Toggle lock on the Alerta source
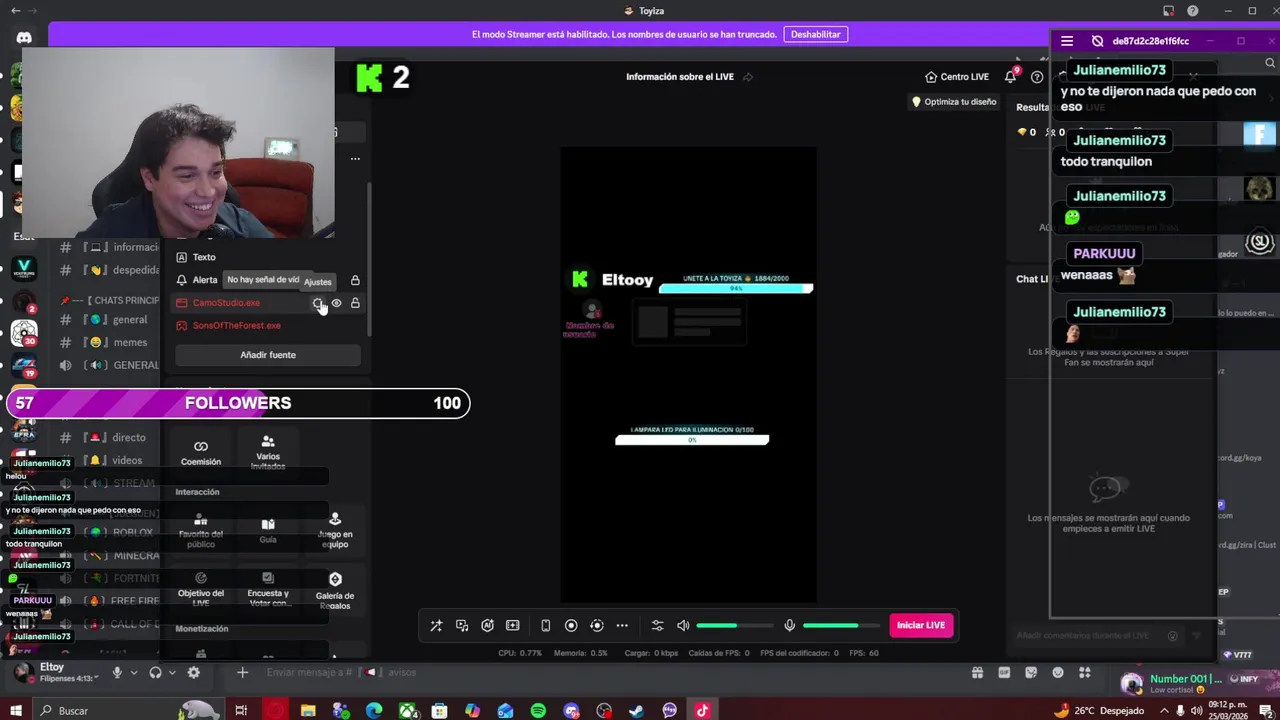1280x720 pixels. click(355, 281)
